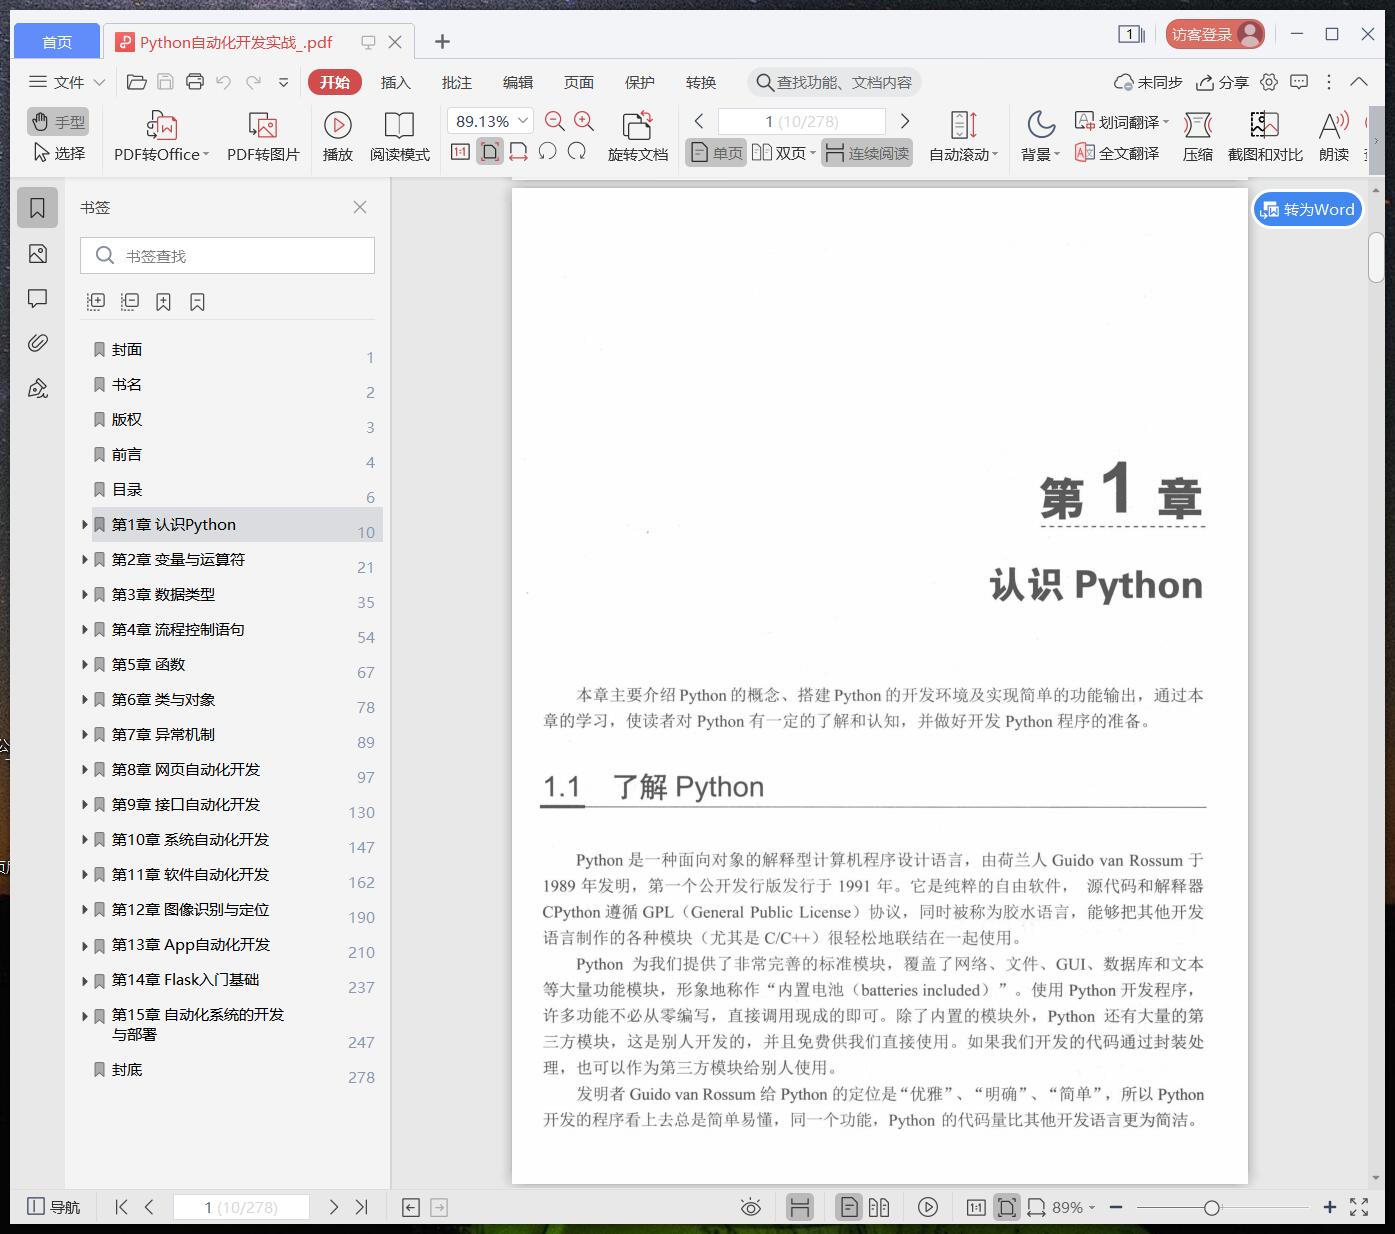Viewport: 1395px width, 1234px height.
Task: Open the 文件 menu dropdown
Action: pos(67,82)
